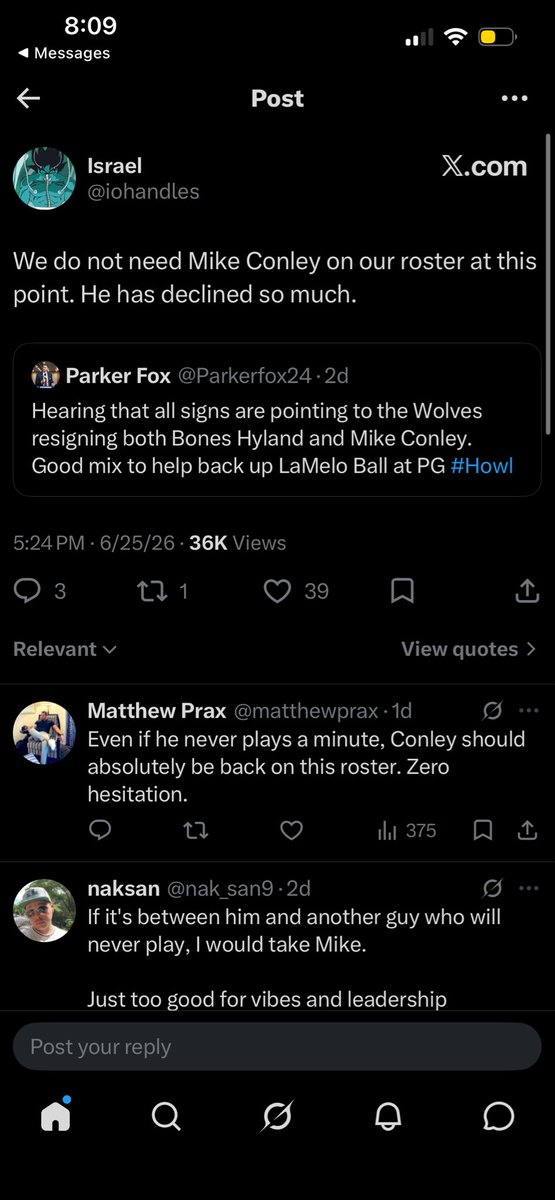Return to Messages via status bar link
This screenshot has height=1200, width=555.
[x=64, y=53]
